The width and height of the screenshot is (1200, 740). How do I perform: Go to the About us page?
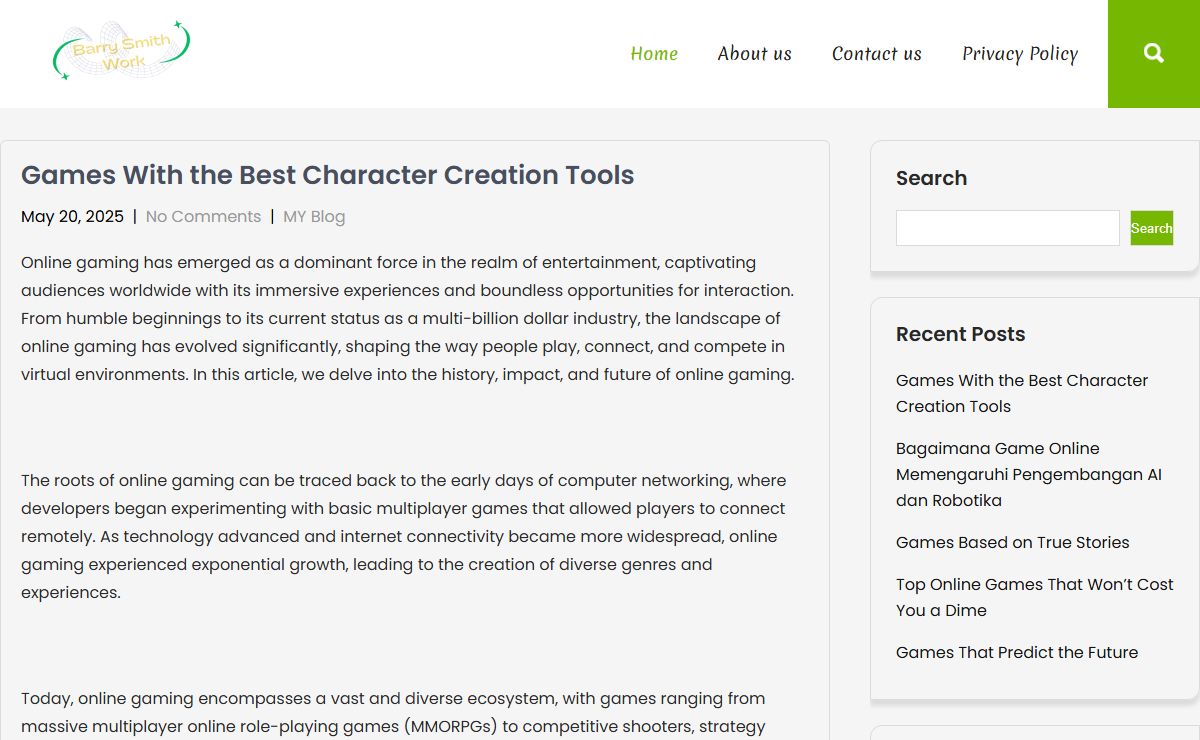click(754, 54)
